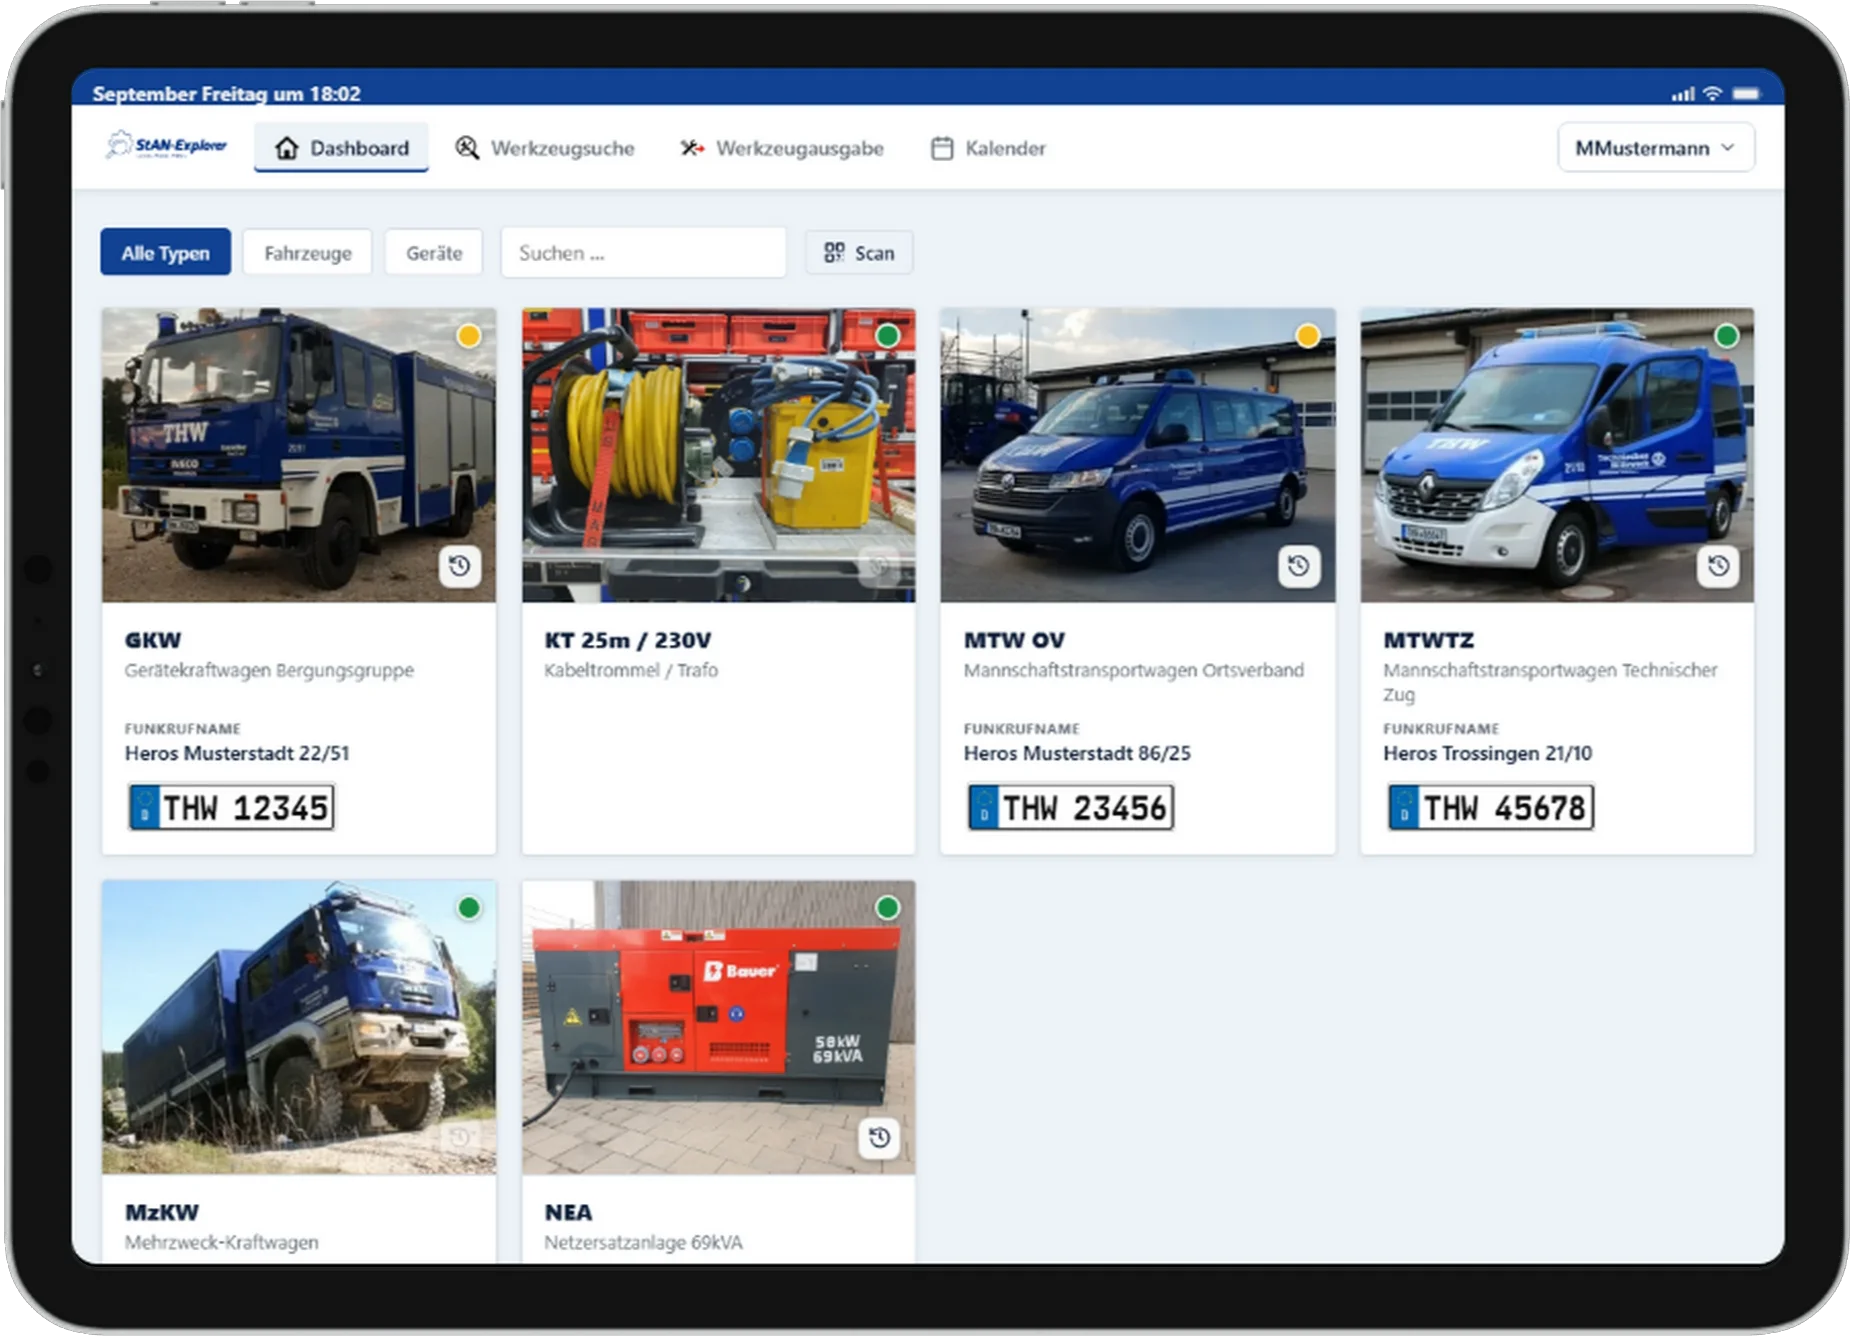The width and height of the screenshot is (1850, 1336).
Task: Click the Scan button
Action: click(859, 253)
